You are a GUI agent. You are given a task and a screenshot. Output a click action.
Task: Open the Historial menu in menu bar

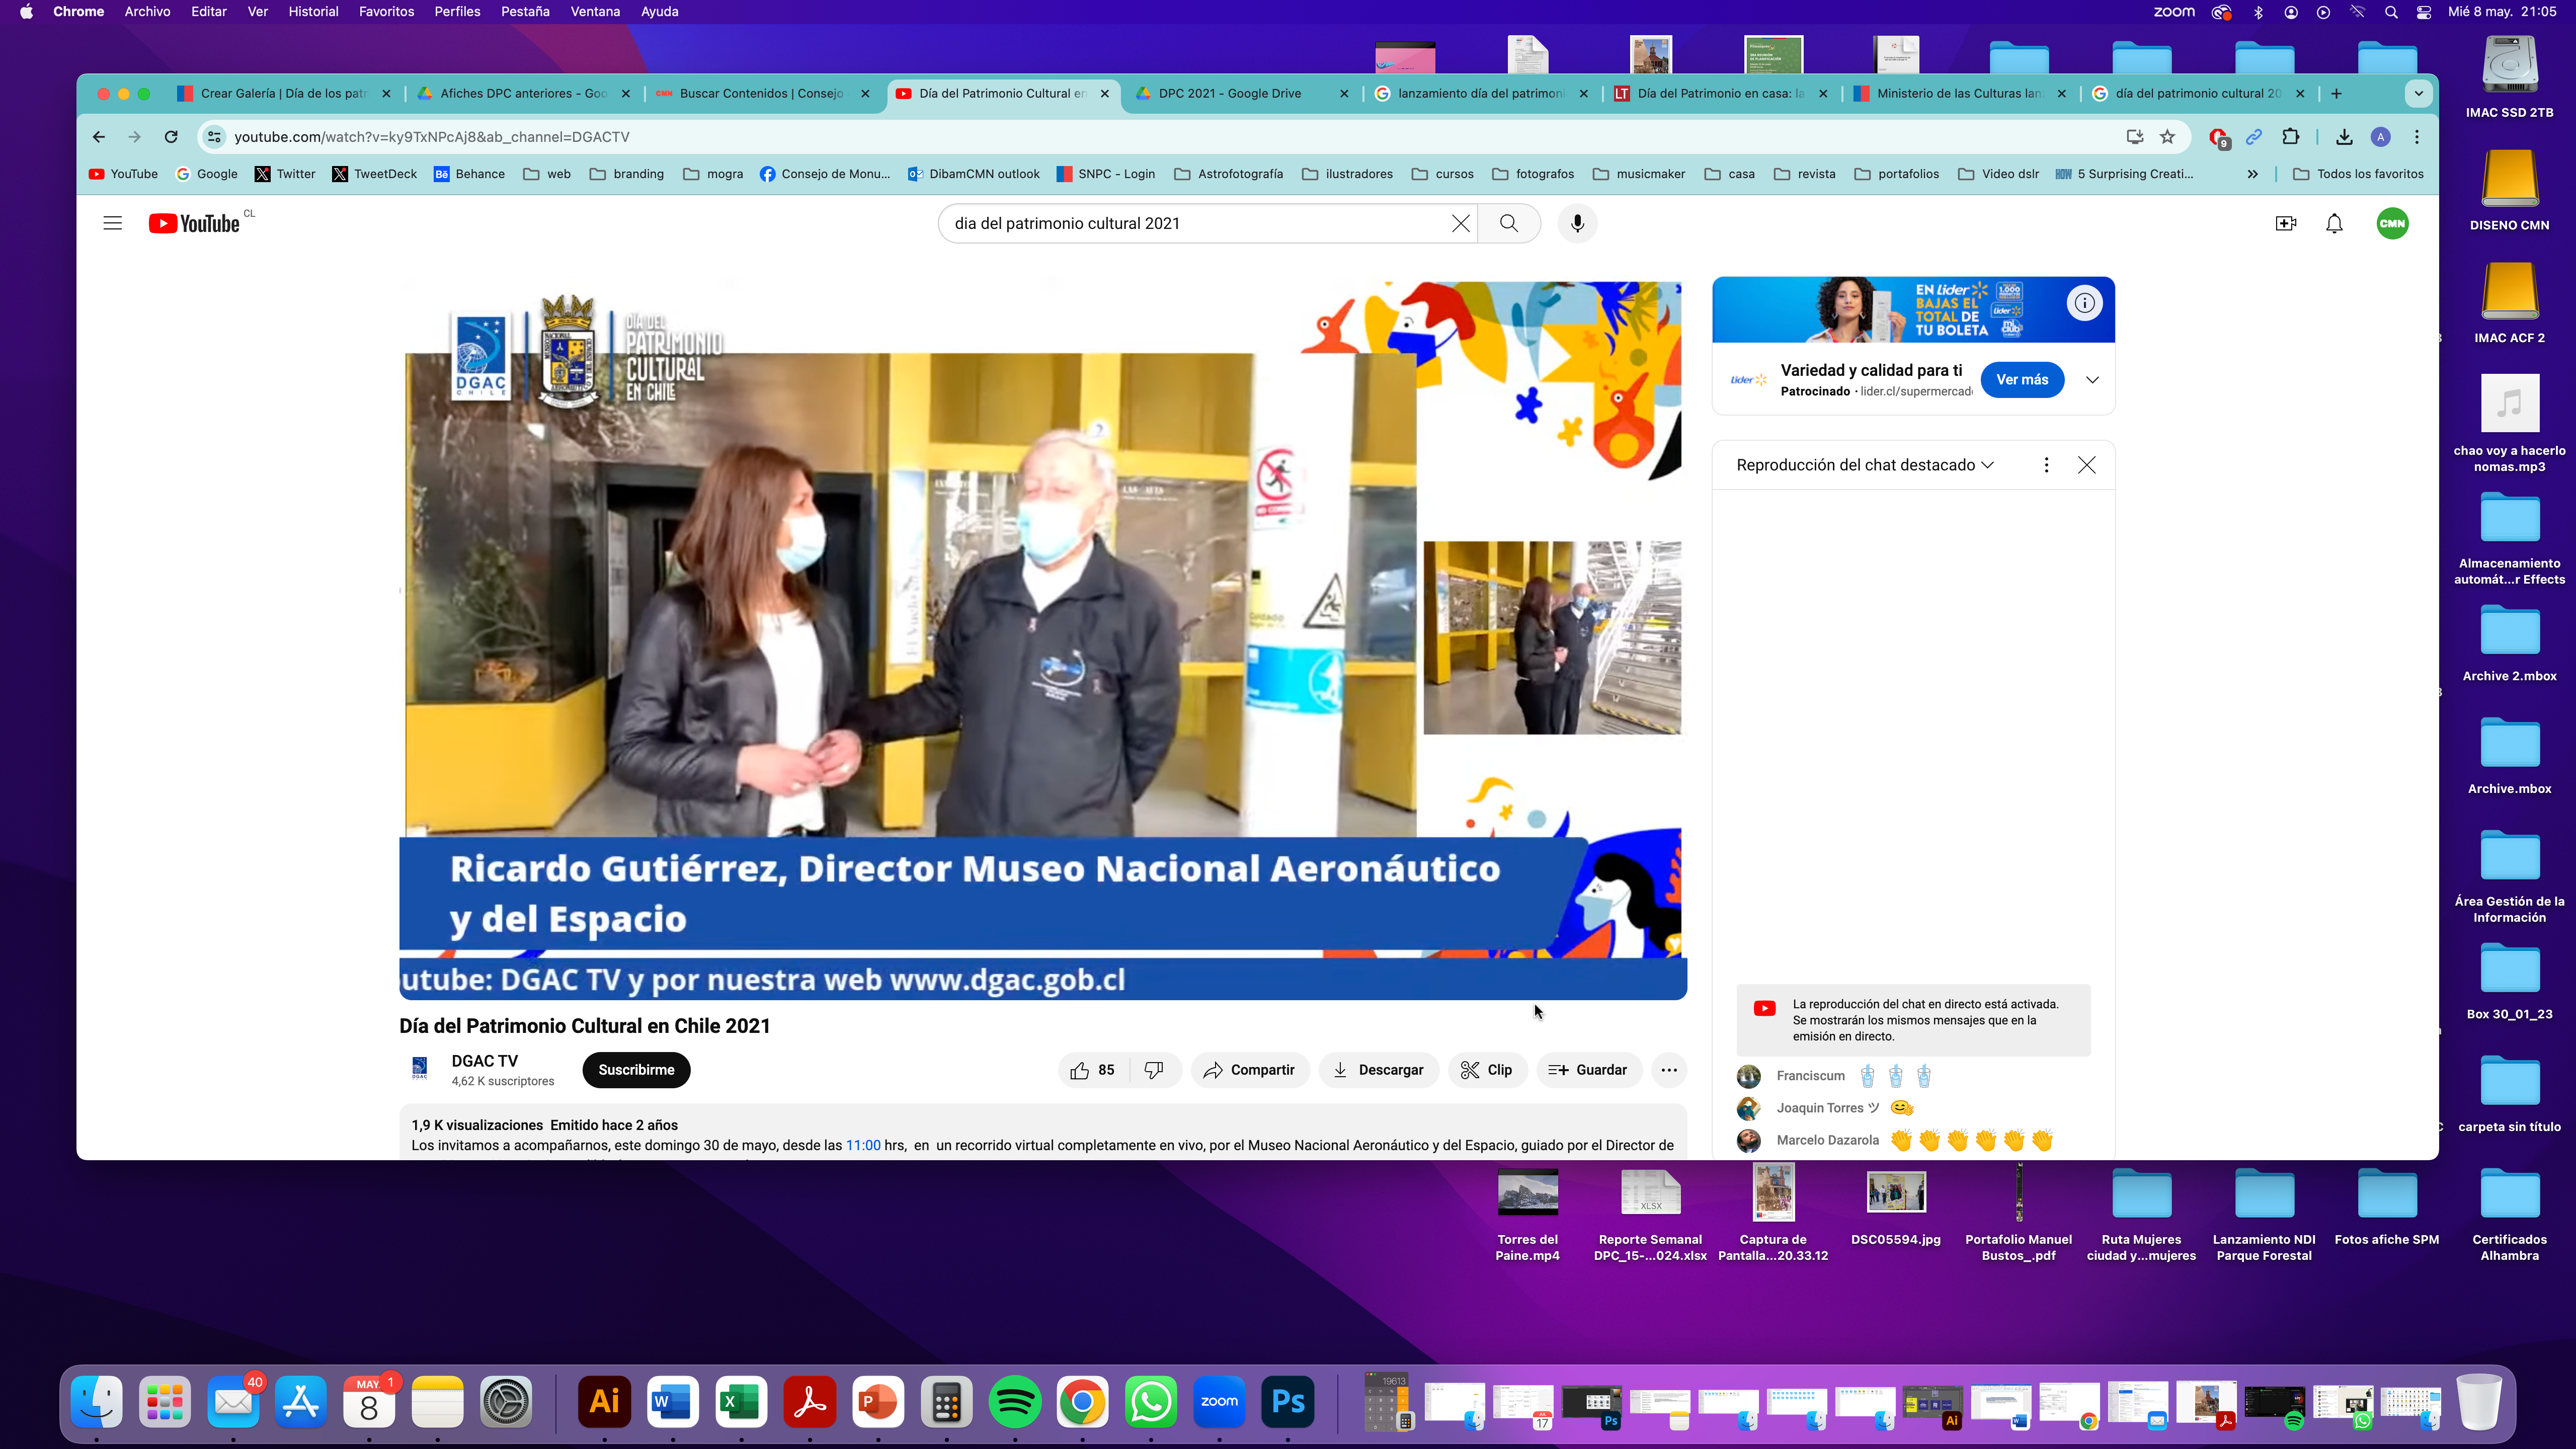click(313, 12)
